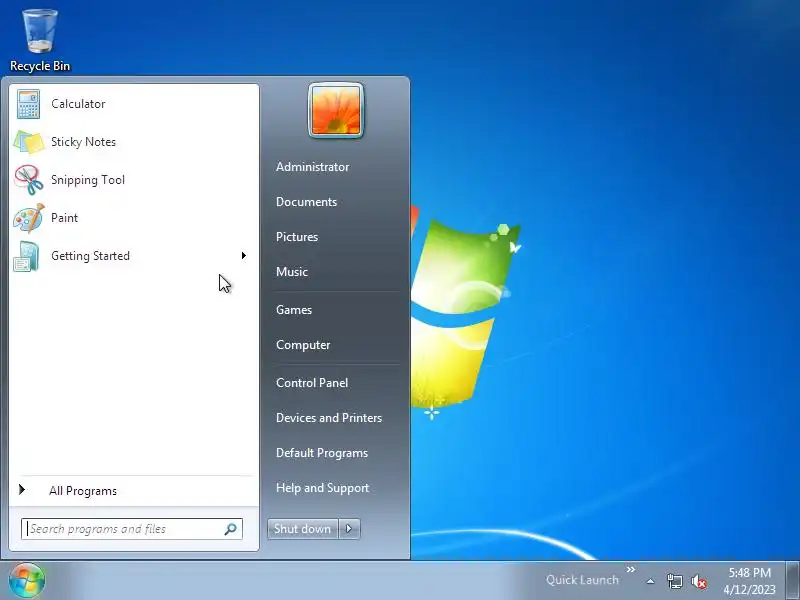Open Paint using its palette icon
This screenshot has width=800, height=600.
pyautogui.click(x=29, y=218)
